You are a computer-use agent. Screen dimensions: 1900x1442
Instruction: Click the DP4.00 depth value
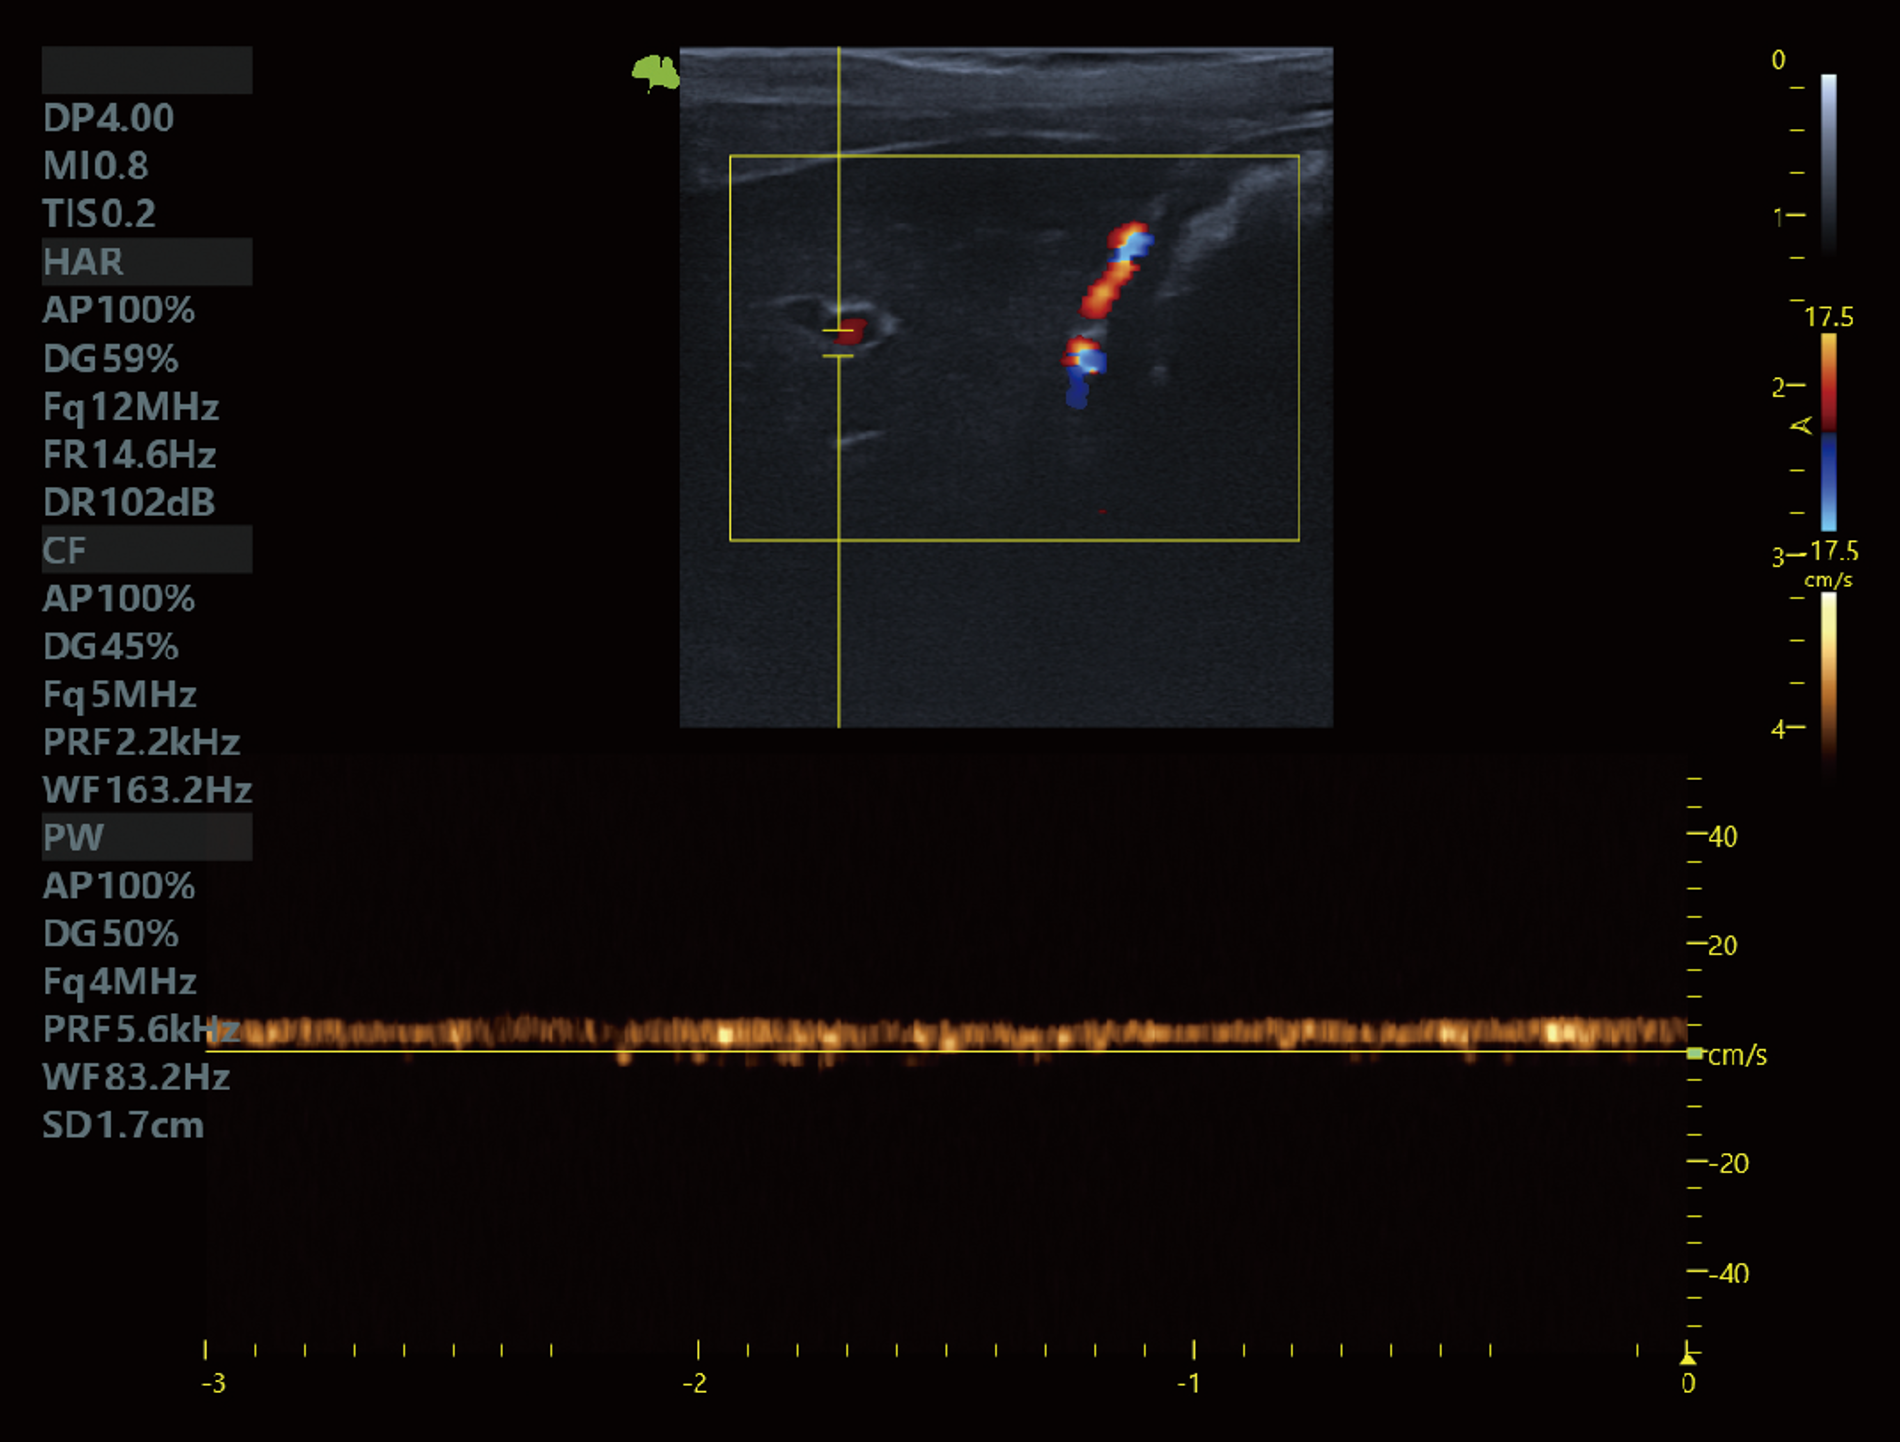click(x=108, y=118)
